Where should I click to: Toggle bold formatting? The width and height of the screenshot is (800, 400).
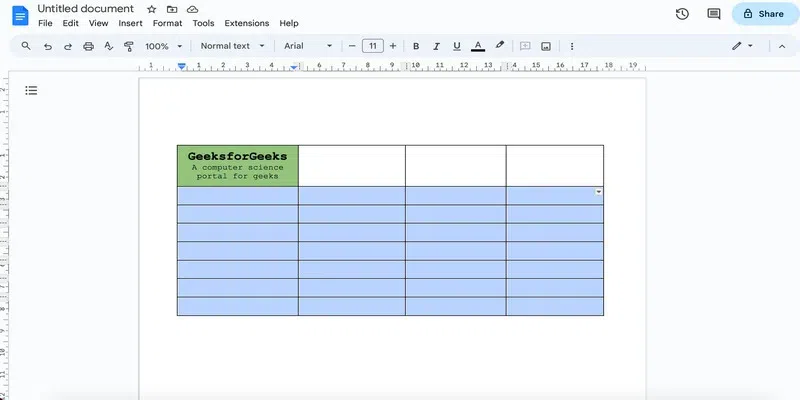(x=416, y=46)
